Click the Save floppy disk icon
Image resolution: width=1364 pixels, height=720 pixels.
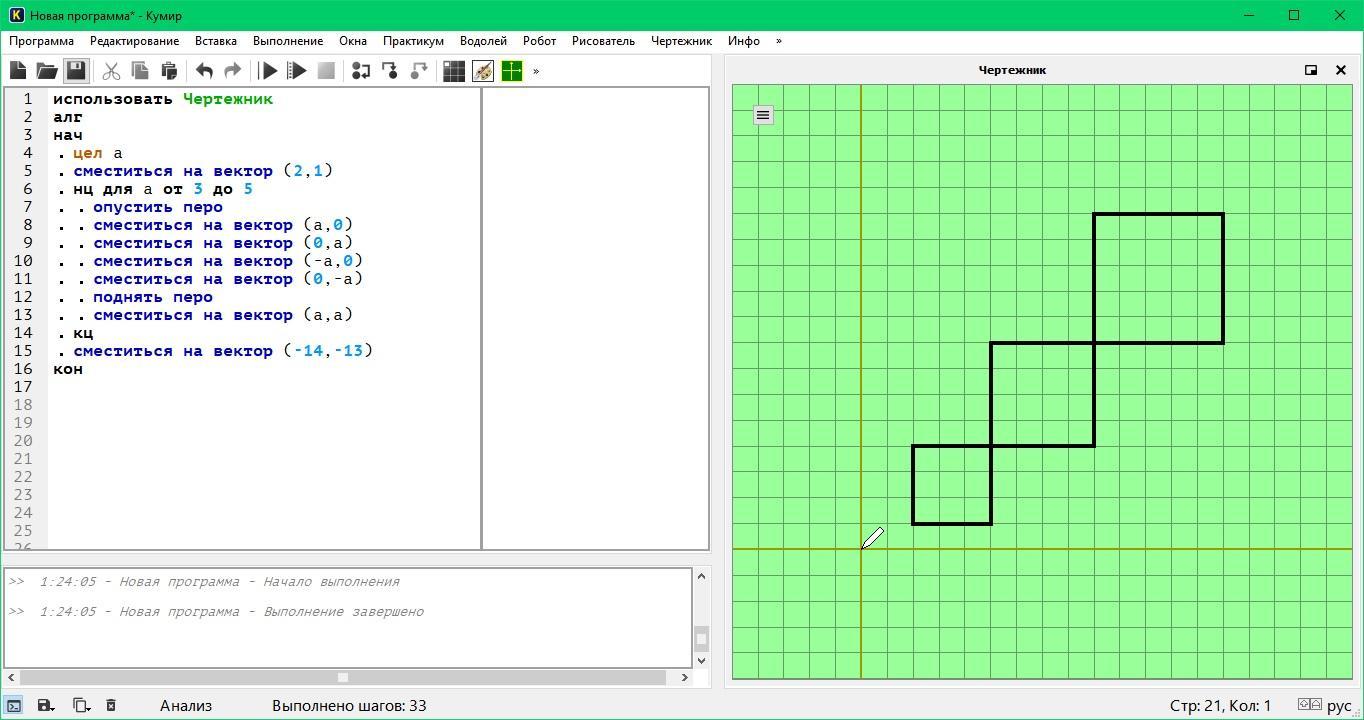76,71
